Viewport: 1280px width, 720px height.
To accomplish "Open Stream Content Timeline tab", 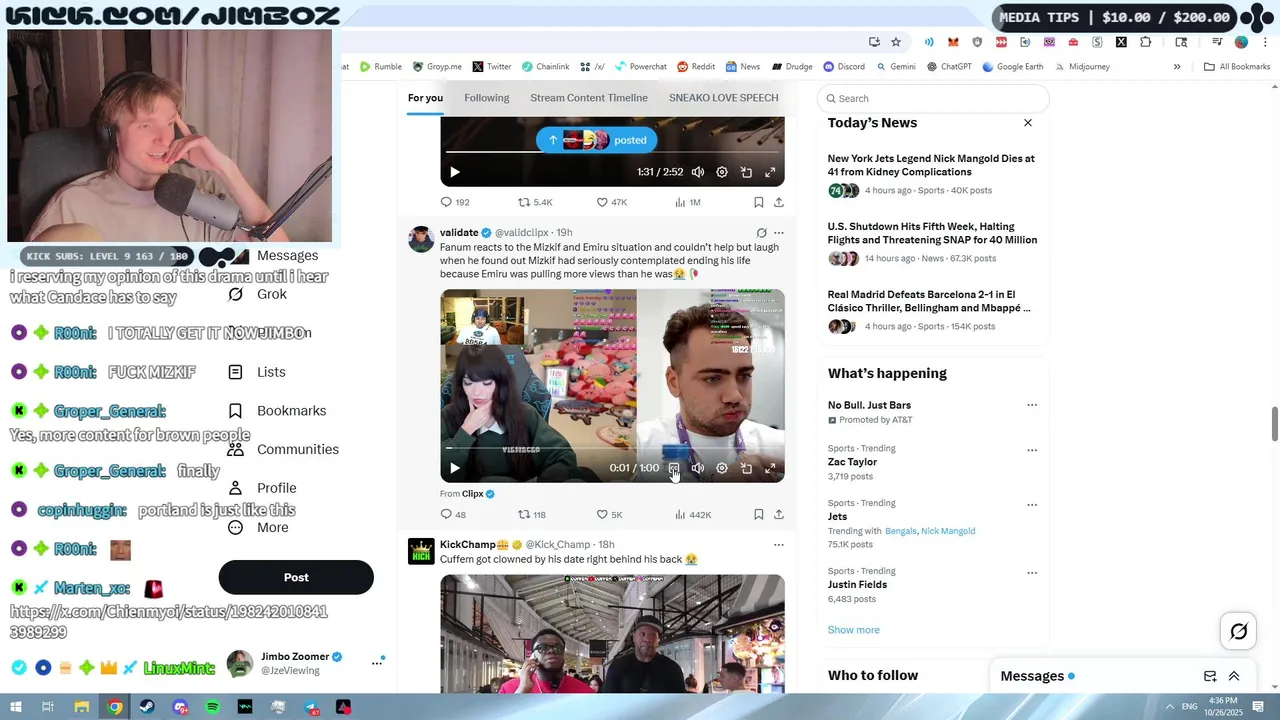I will [x=589, y=98].
